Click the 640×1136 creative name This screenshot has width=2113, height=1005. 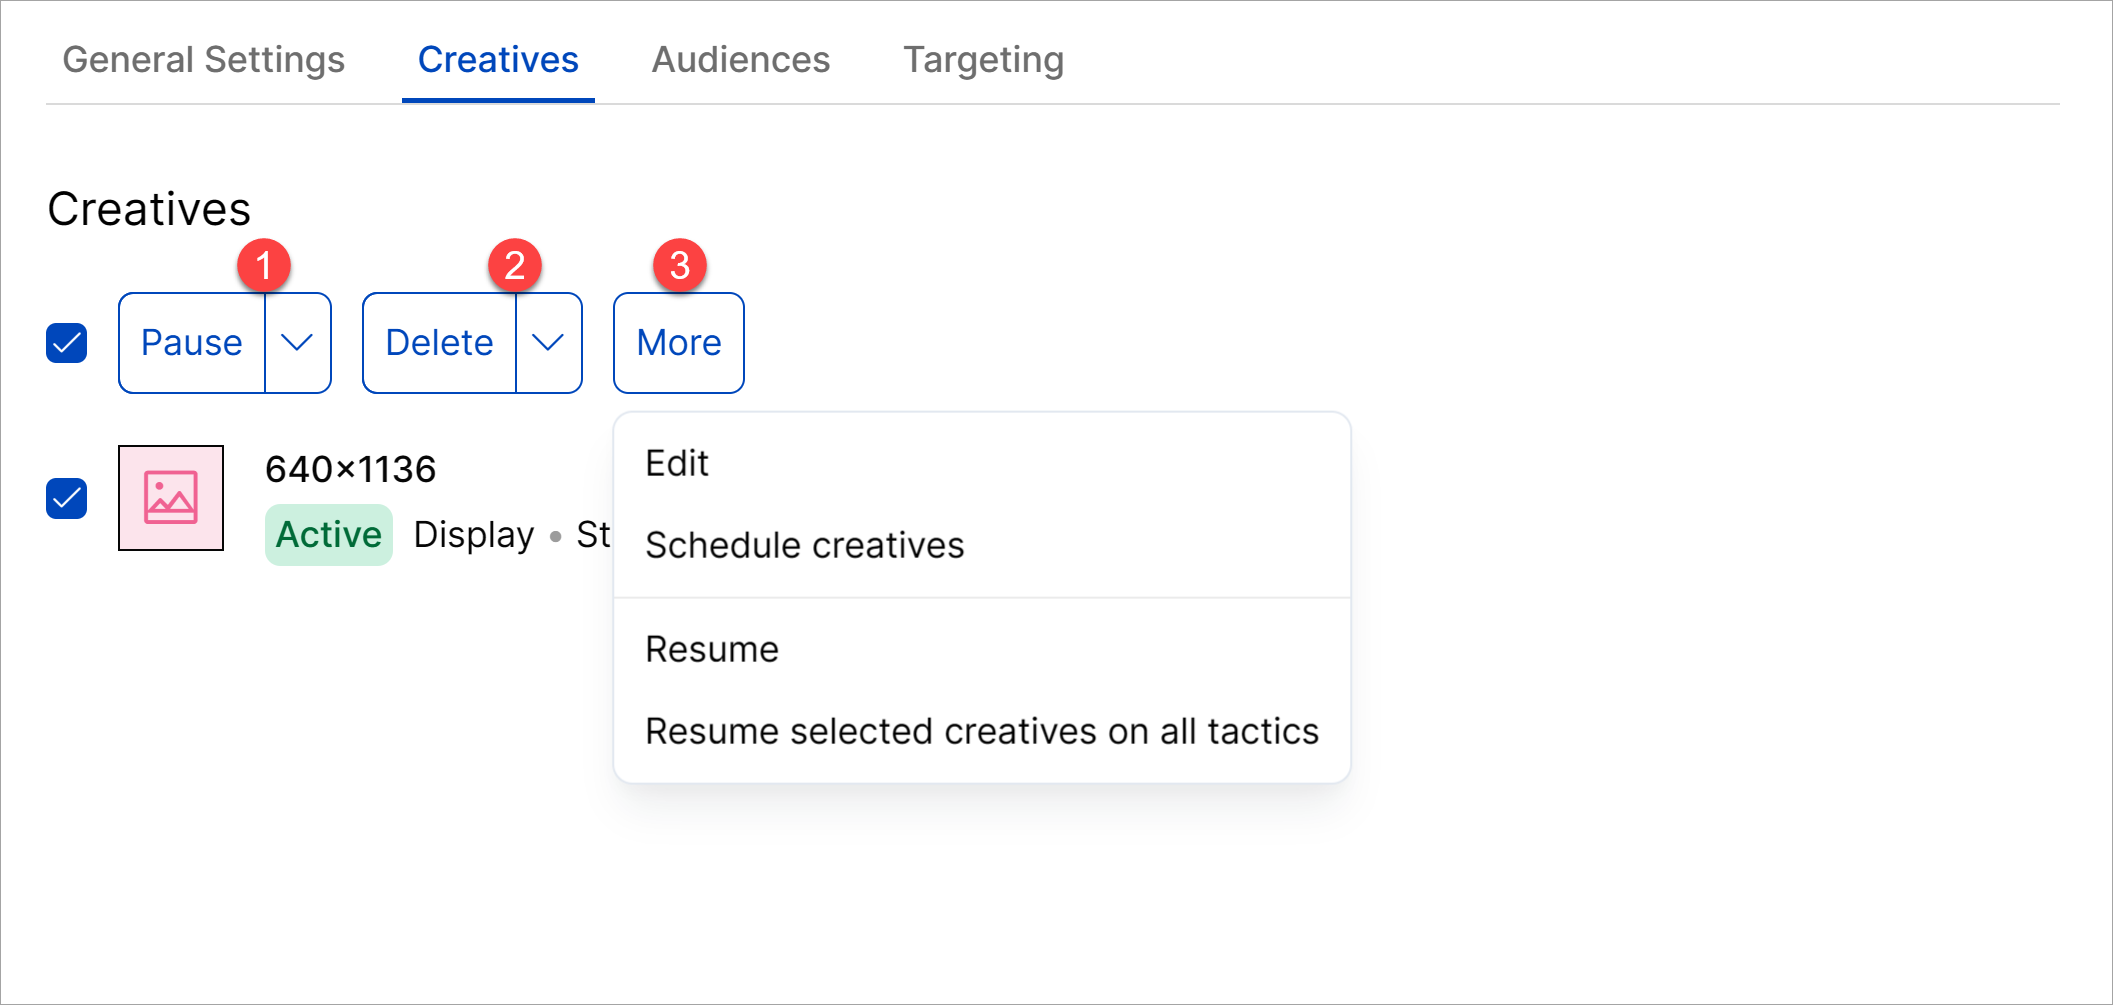tap(350, 469)
